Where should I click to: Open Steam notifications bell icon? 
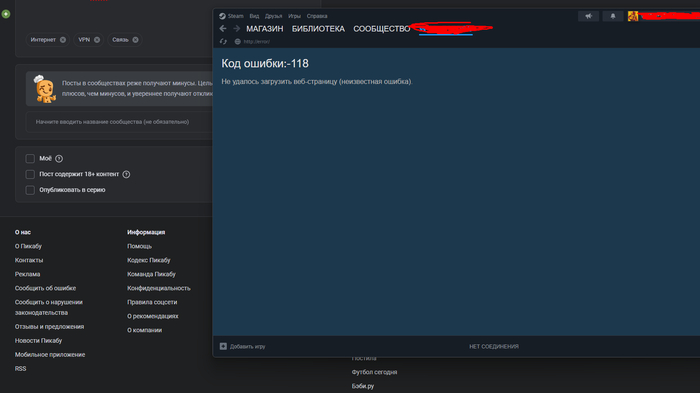pos(613,16)
